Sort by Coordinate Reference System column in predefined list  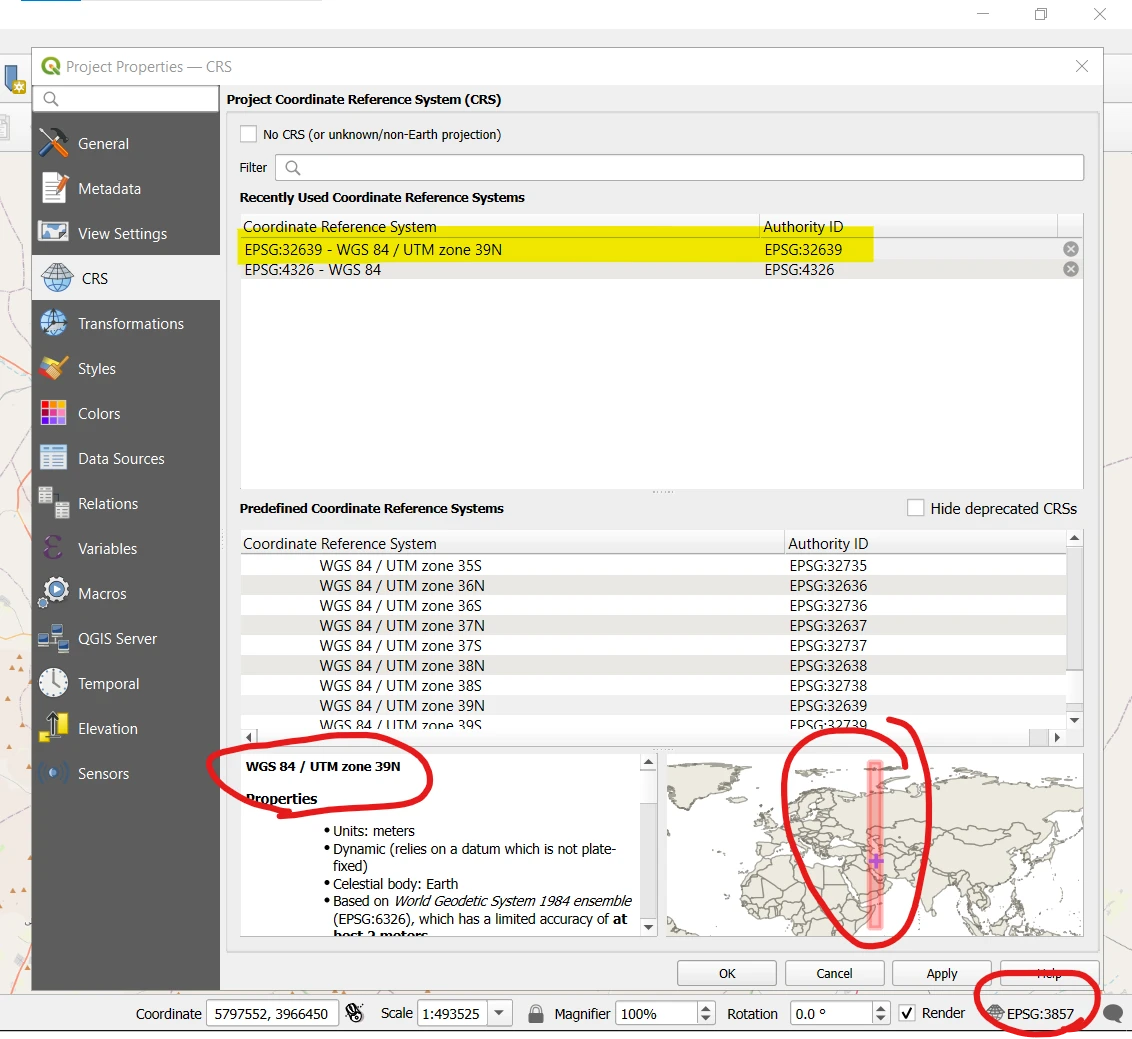tap(512, 543)
